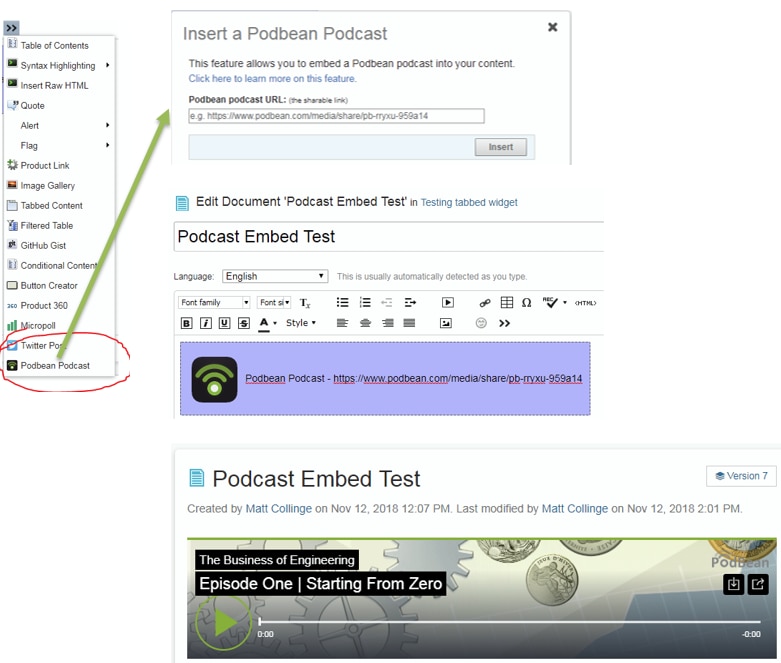Screen dimensions: 781x663
Task: Click the podcast download icon
Action: tap(733, 584)
